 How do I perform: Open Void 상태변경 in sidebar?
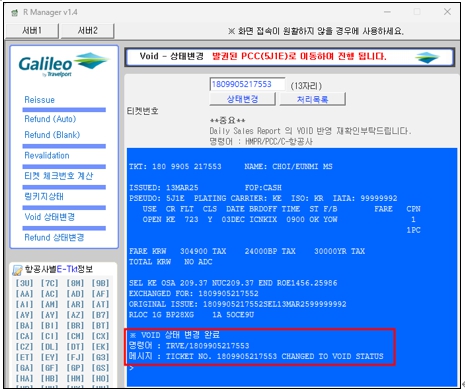click(50, 217)
